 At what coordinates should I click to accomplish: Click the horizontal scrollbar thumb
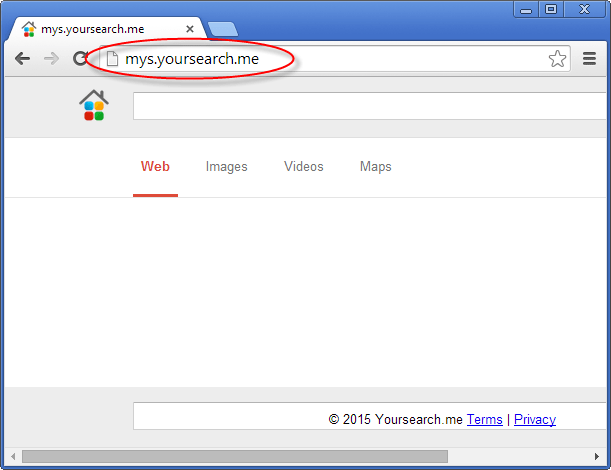pos(235,456)
